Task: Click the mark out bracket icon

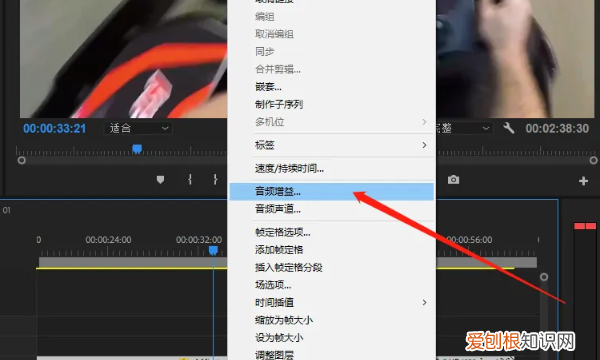Action: 215,179
